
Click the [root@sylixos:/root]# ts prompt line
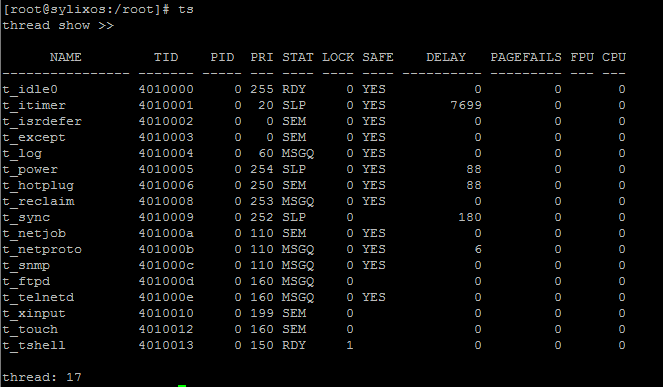click(98, 10)
